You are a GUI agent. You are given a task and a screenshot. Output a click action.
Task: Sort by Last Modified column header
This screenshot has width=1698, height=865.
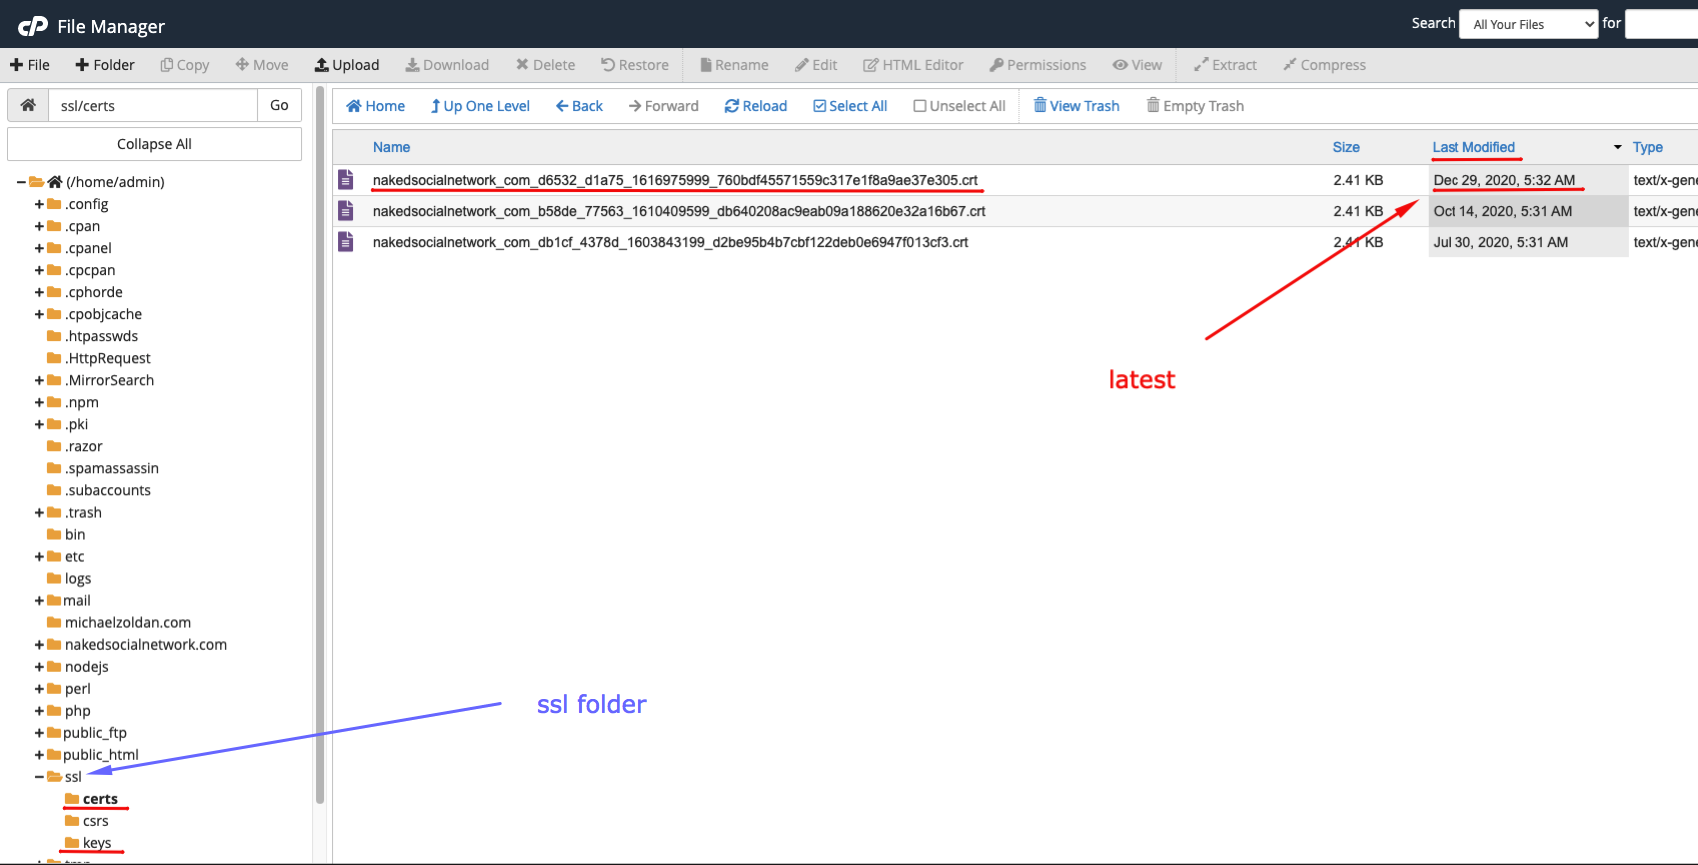[1473, 147]
